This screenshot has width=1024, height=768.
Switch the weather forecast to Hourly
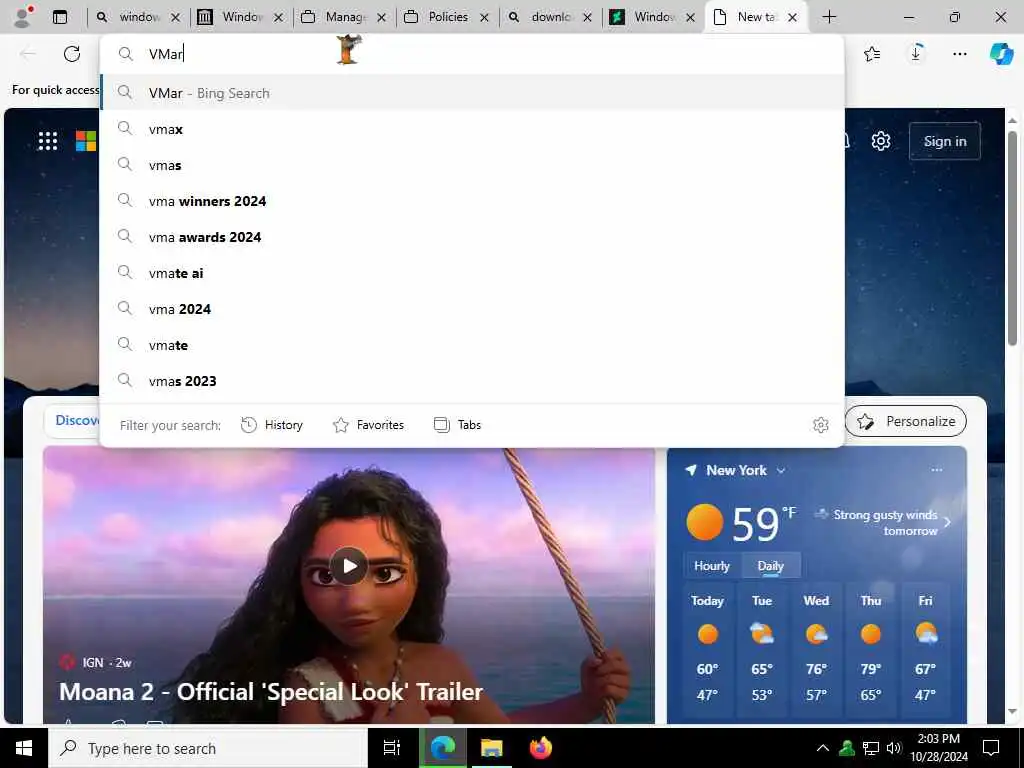click(712, 566)
